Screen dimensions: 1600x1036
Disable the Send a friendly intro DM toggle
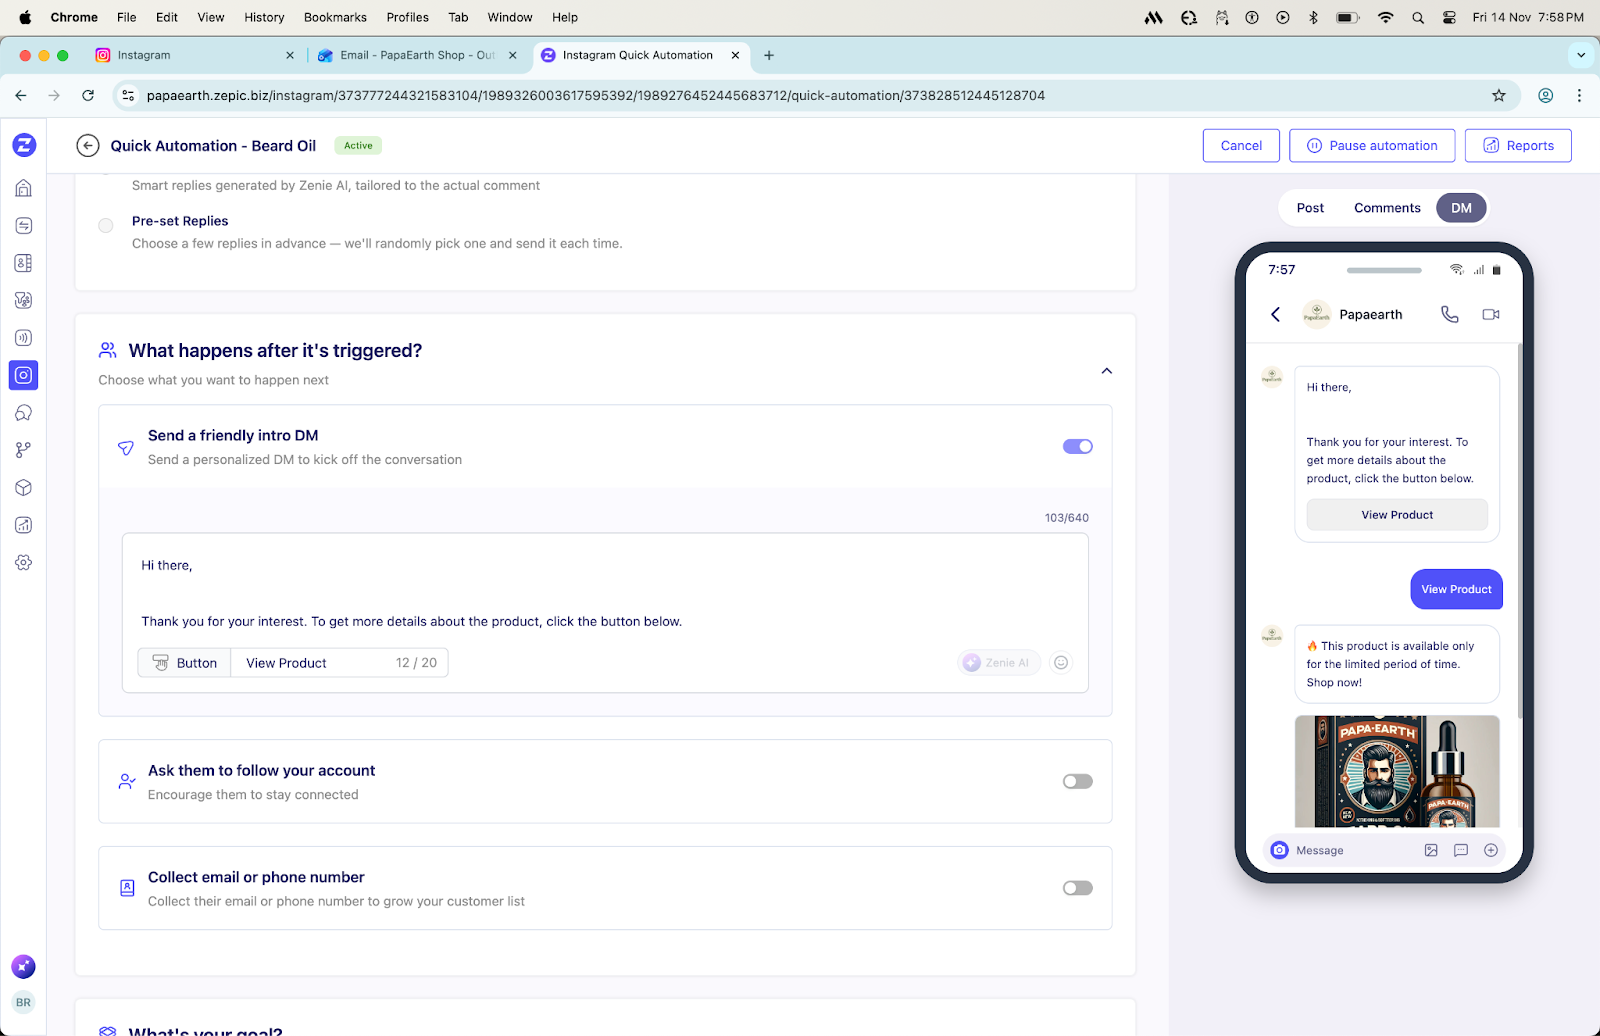click(1077, 447)
